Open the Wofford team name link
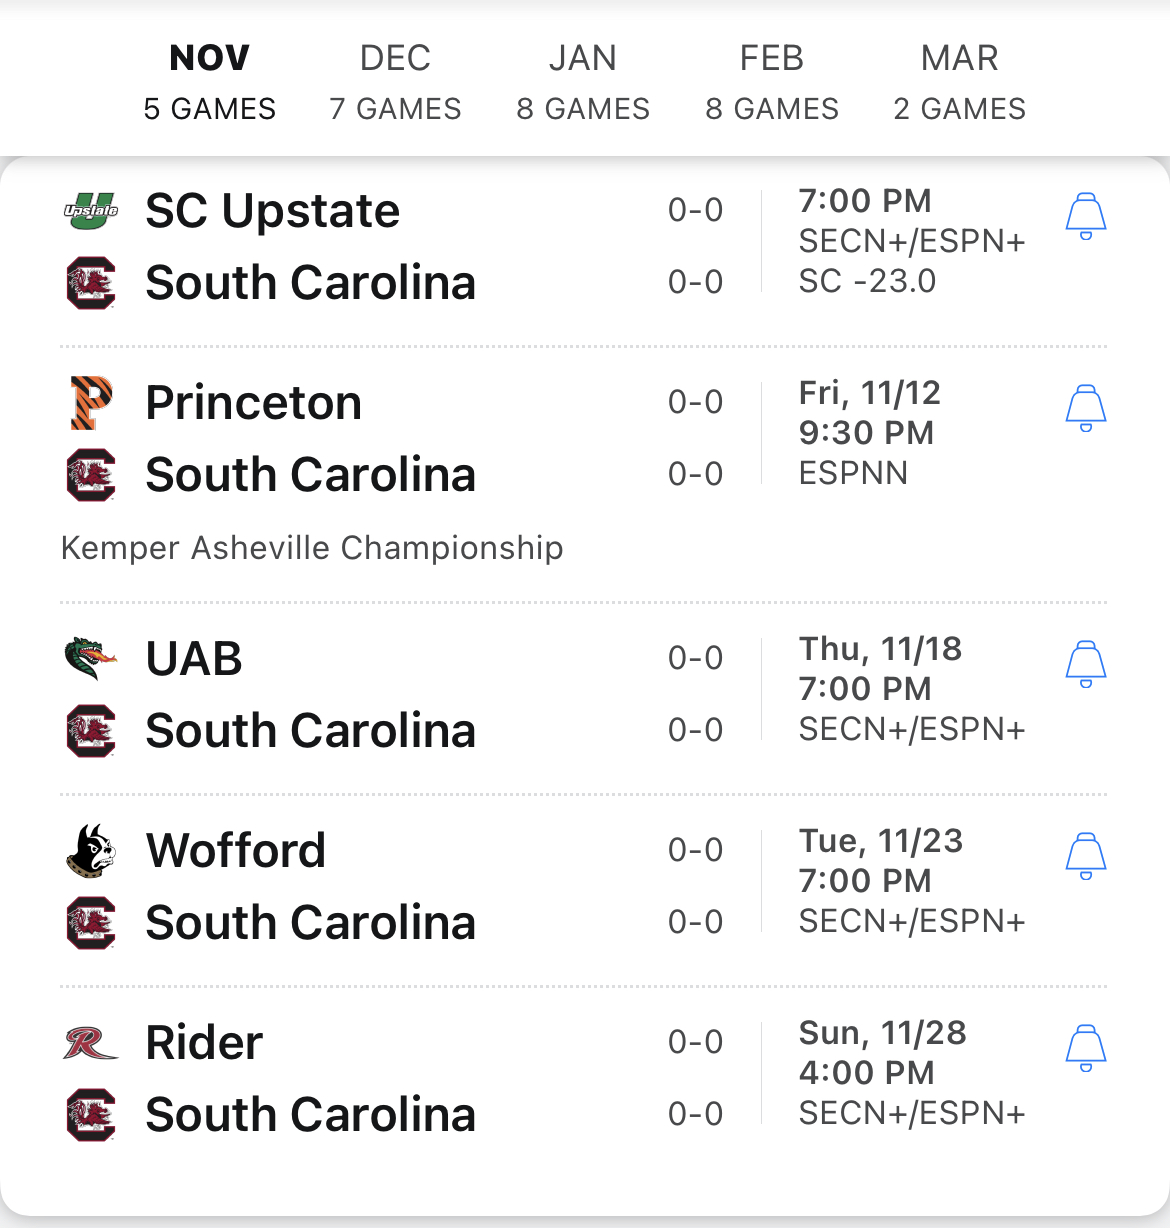Viewport: 1170px width, 1228px height. pos(235,851)
